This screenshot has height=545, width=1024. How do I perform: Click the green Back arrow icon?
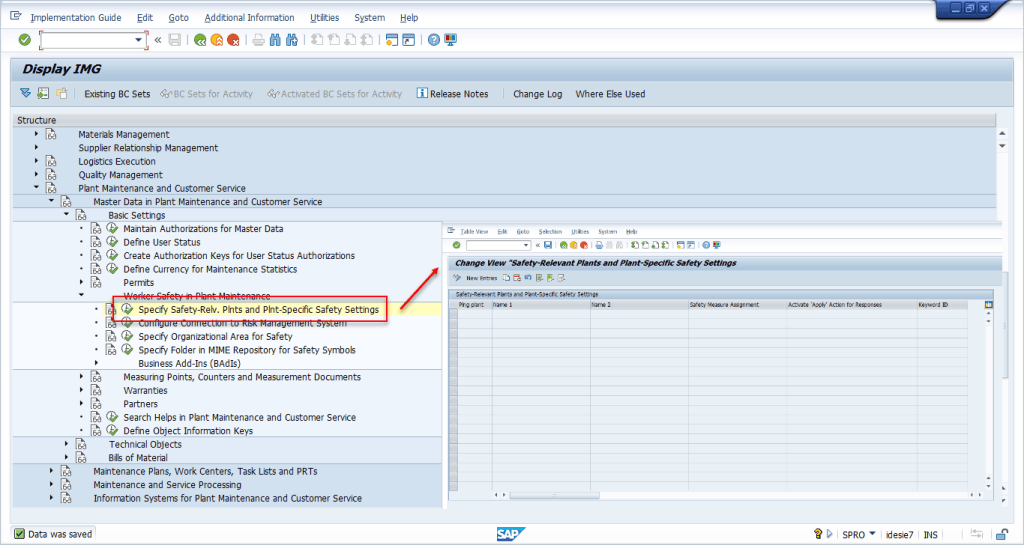pyautogui.click(x=200, y=40)
